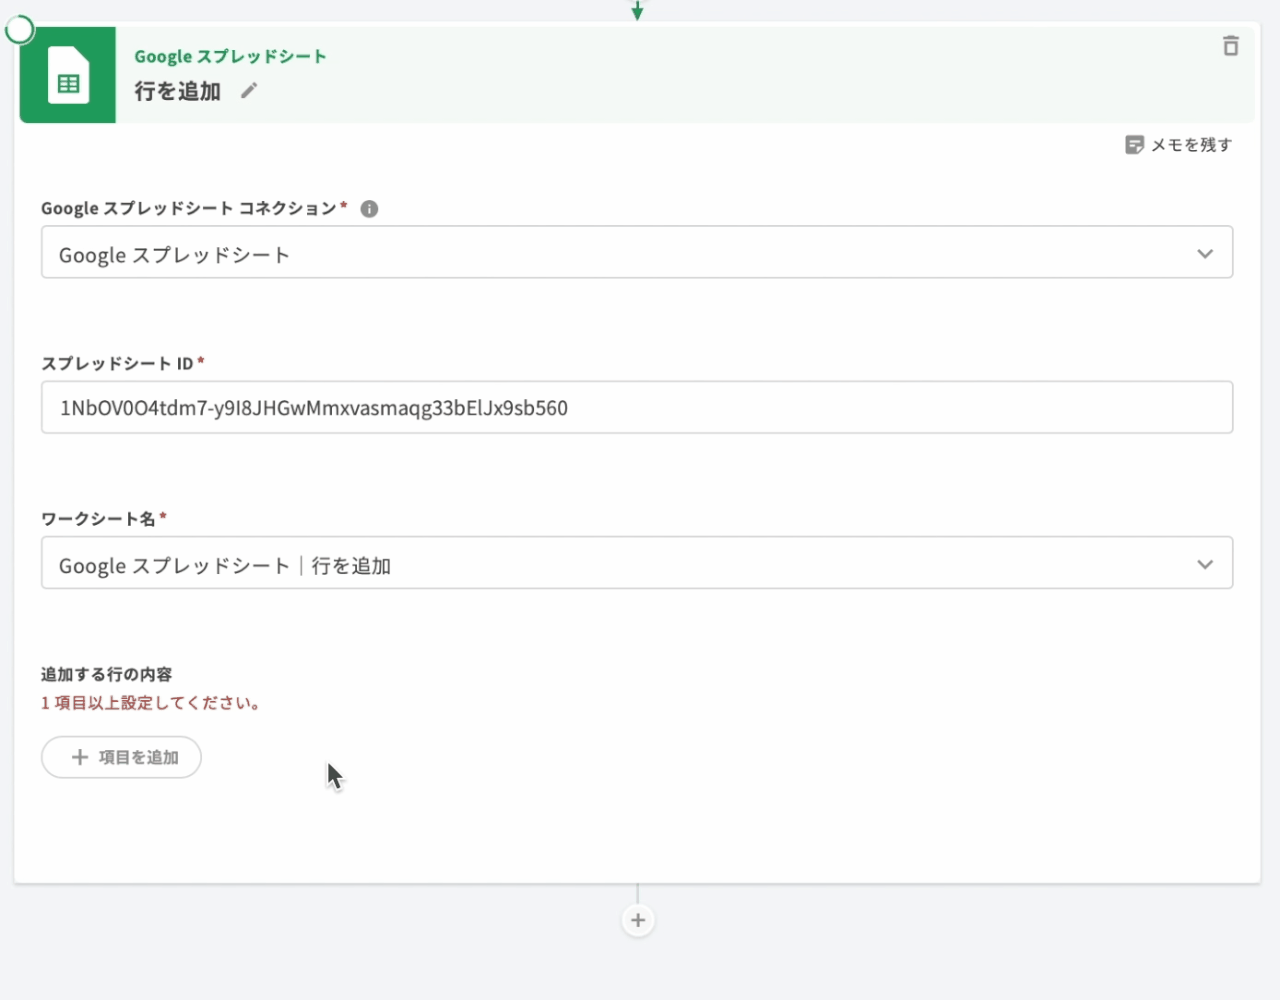Click the ワークシート名 field label
The height and width of the screenshot is (1000, 1280).
click(x=98, y=518)
